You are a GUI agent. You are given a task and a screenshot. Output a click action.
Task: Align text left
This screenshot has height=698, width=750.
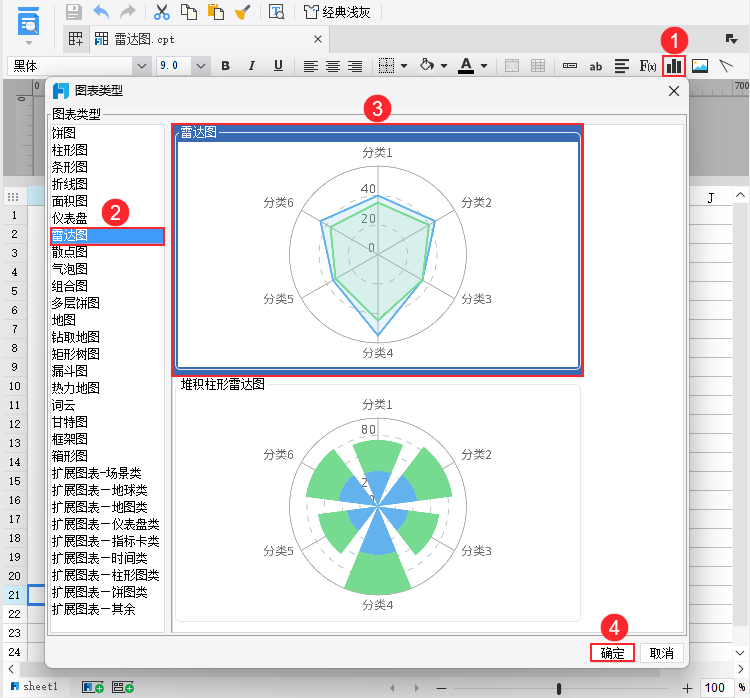311,66
